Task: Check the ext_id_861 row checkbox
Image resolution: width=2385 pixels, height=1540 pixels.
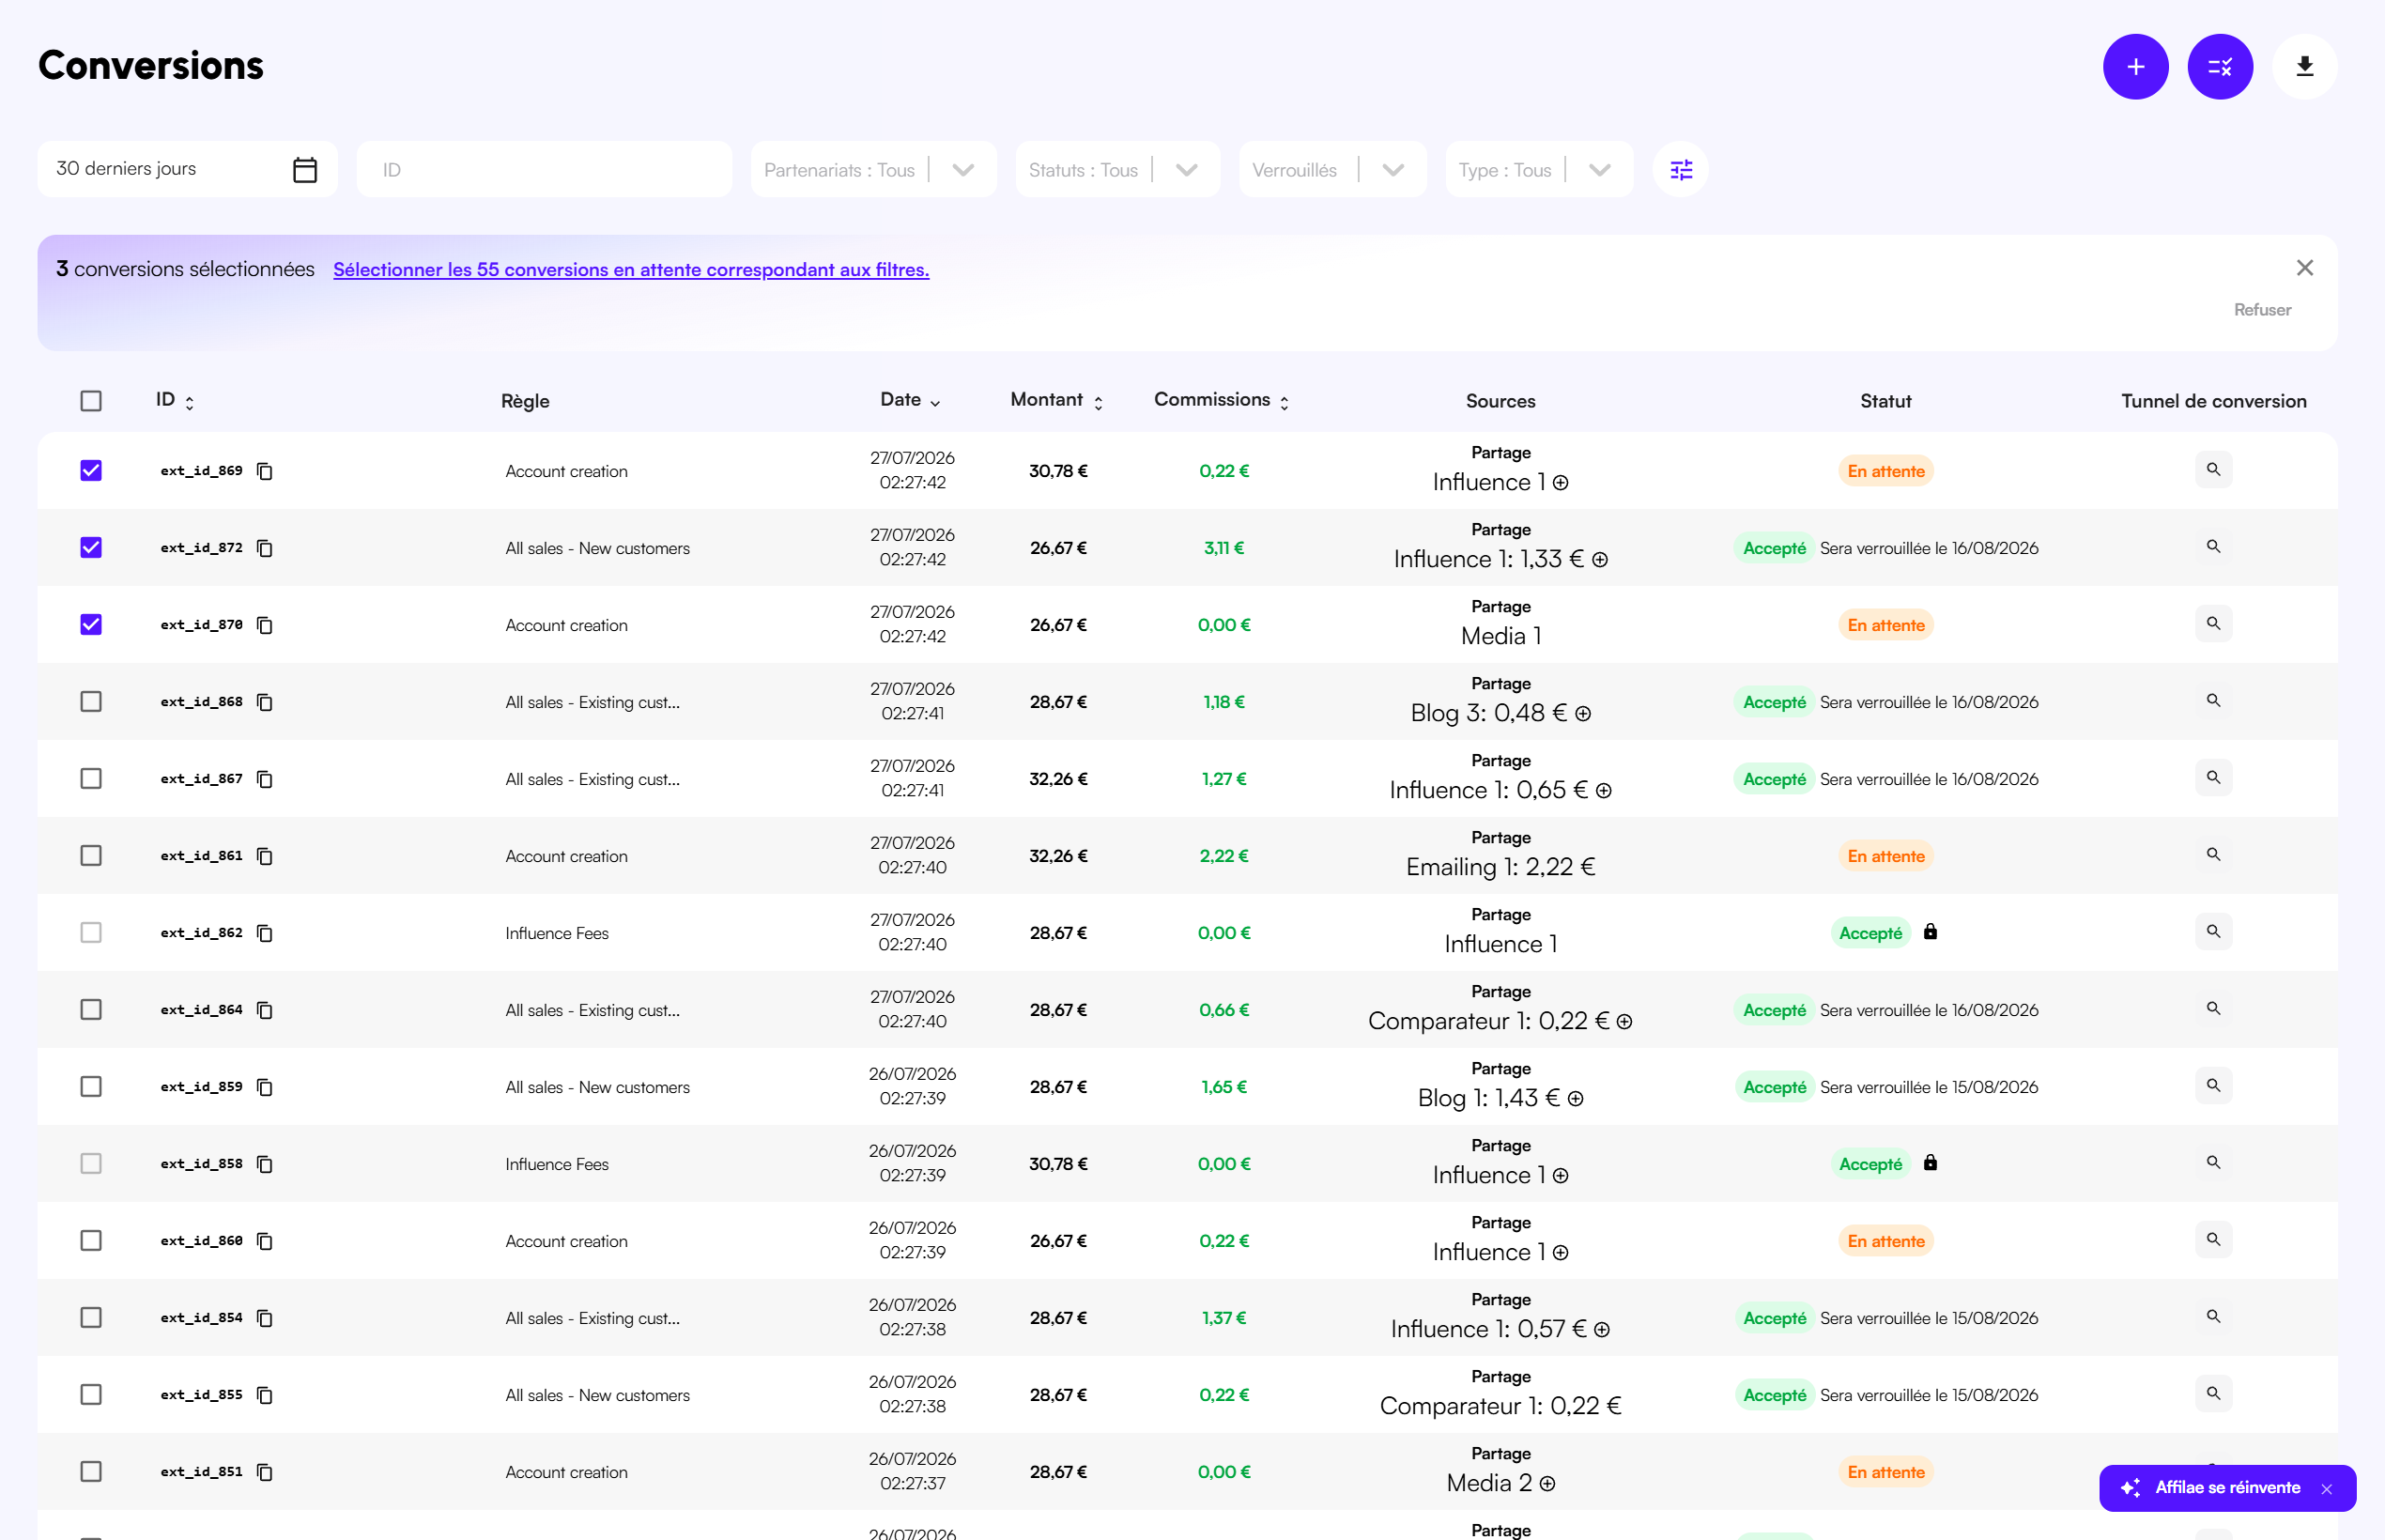Action: 91,856
